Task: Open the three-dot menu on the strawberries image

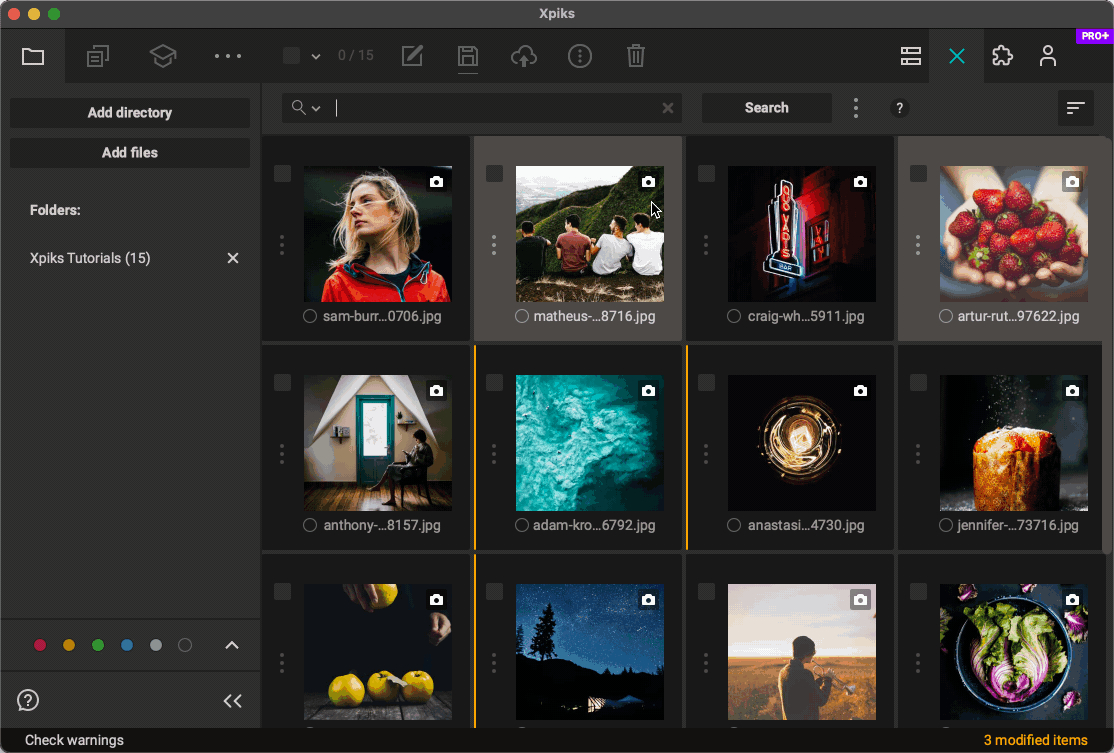Action: point(917,244)
